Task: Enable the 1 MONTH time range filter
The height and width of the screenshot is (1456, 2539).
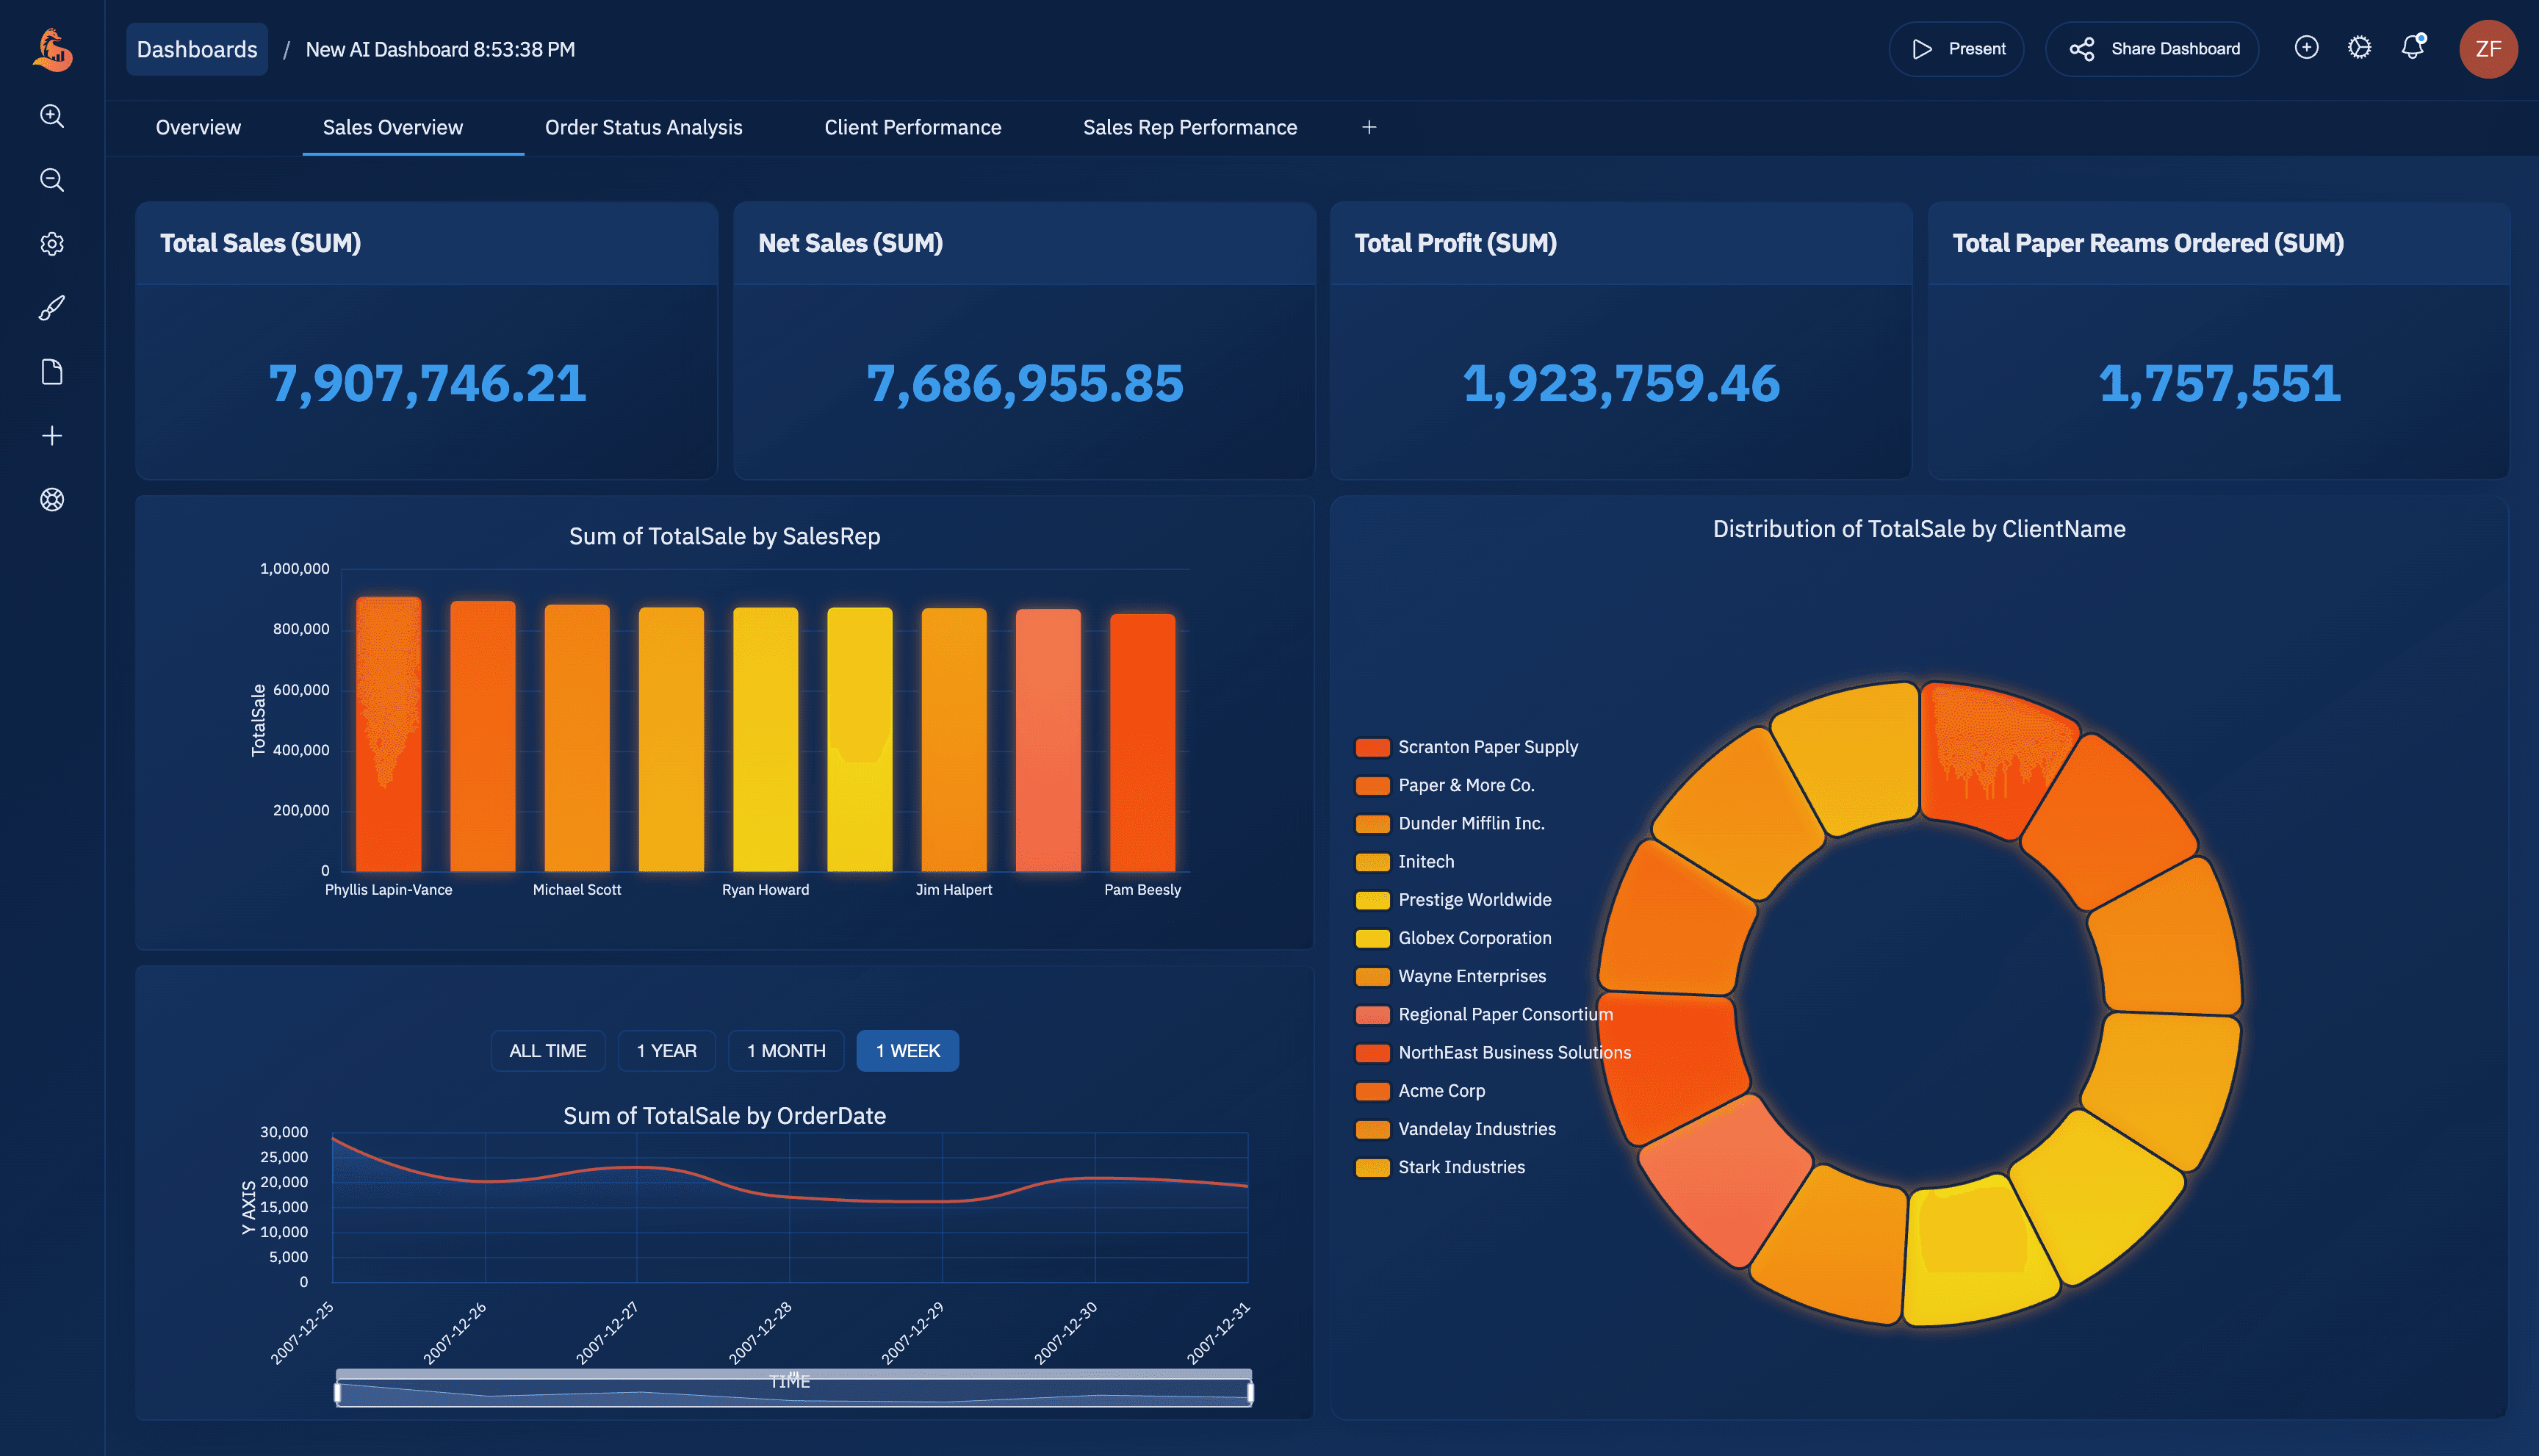Action: pos(785,1050)
